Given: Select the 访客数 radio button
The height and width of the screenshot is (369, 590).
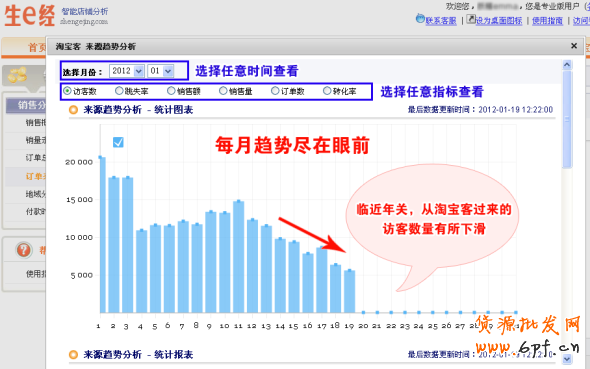Looking at the screenshot, I should (67, 91).
